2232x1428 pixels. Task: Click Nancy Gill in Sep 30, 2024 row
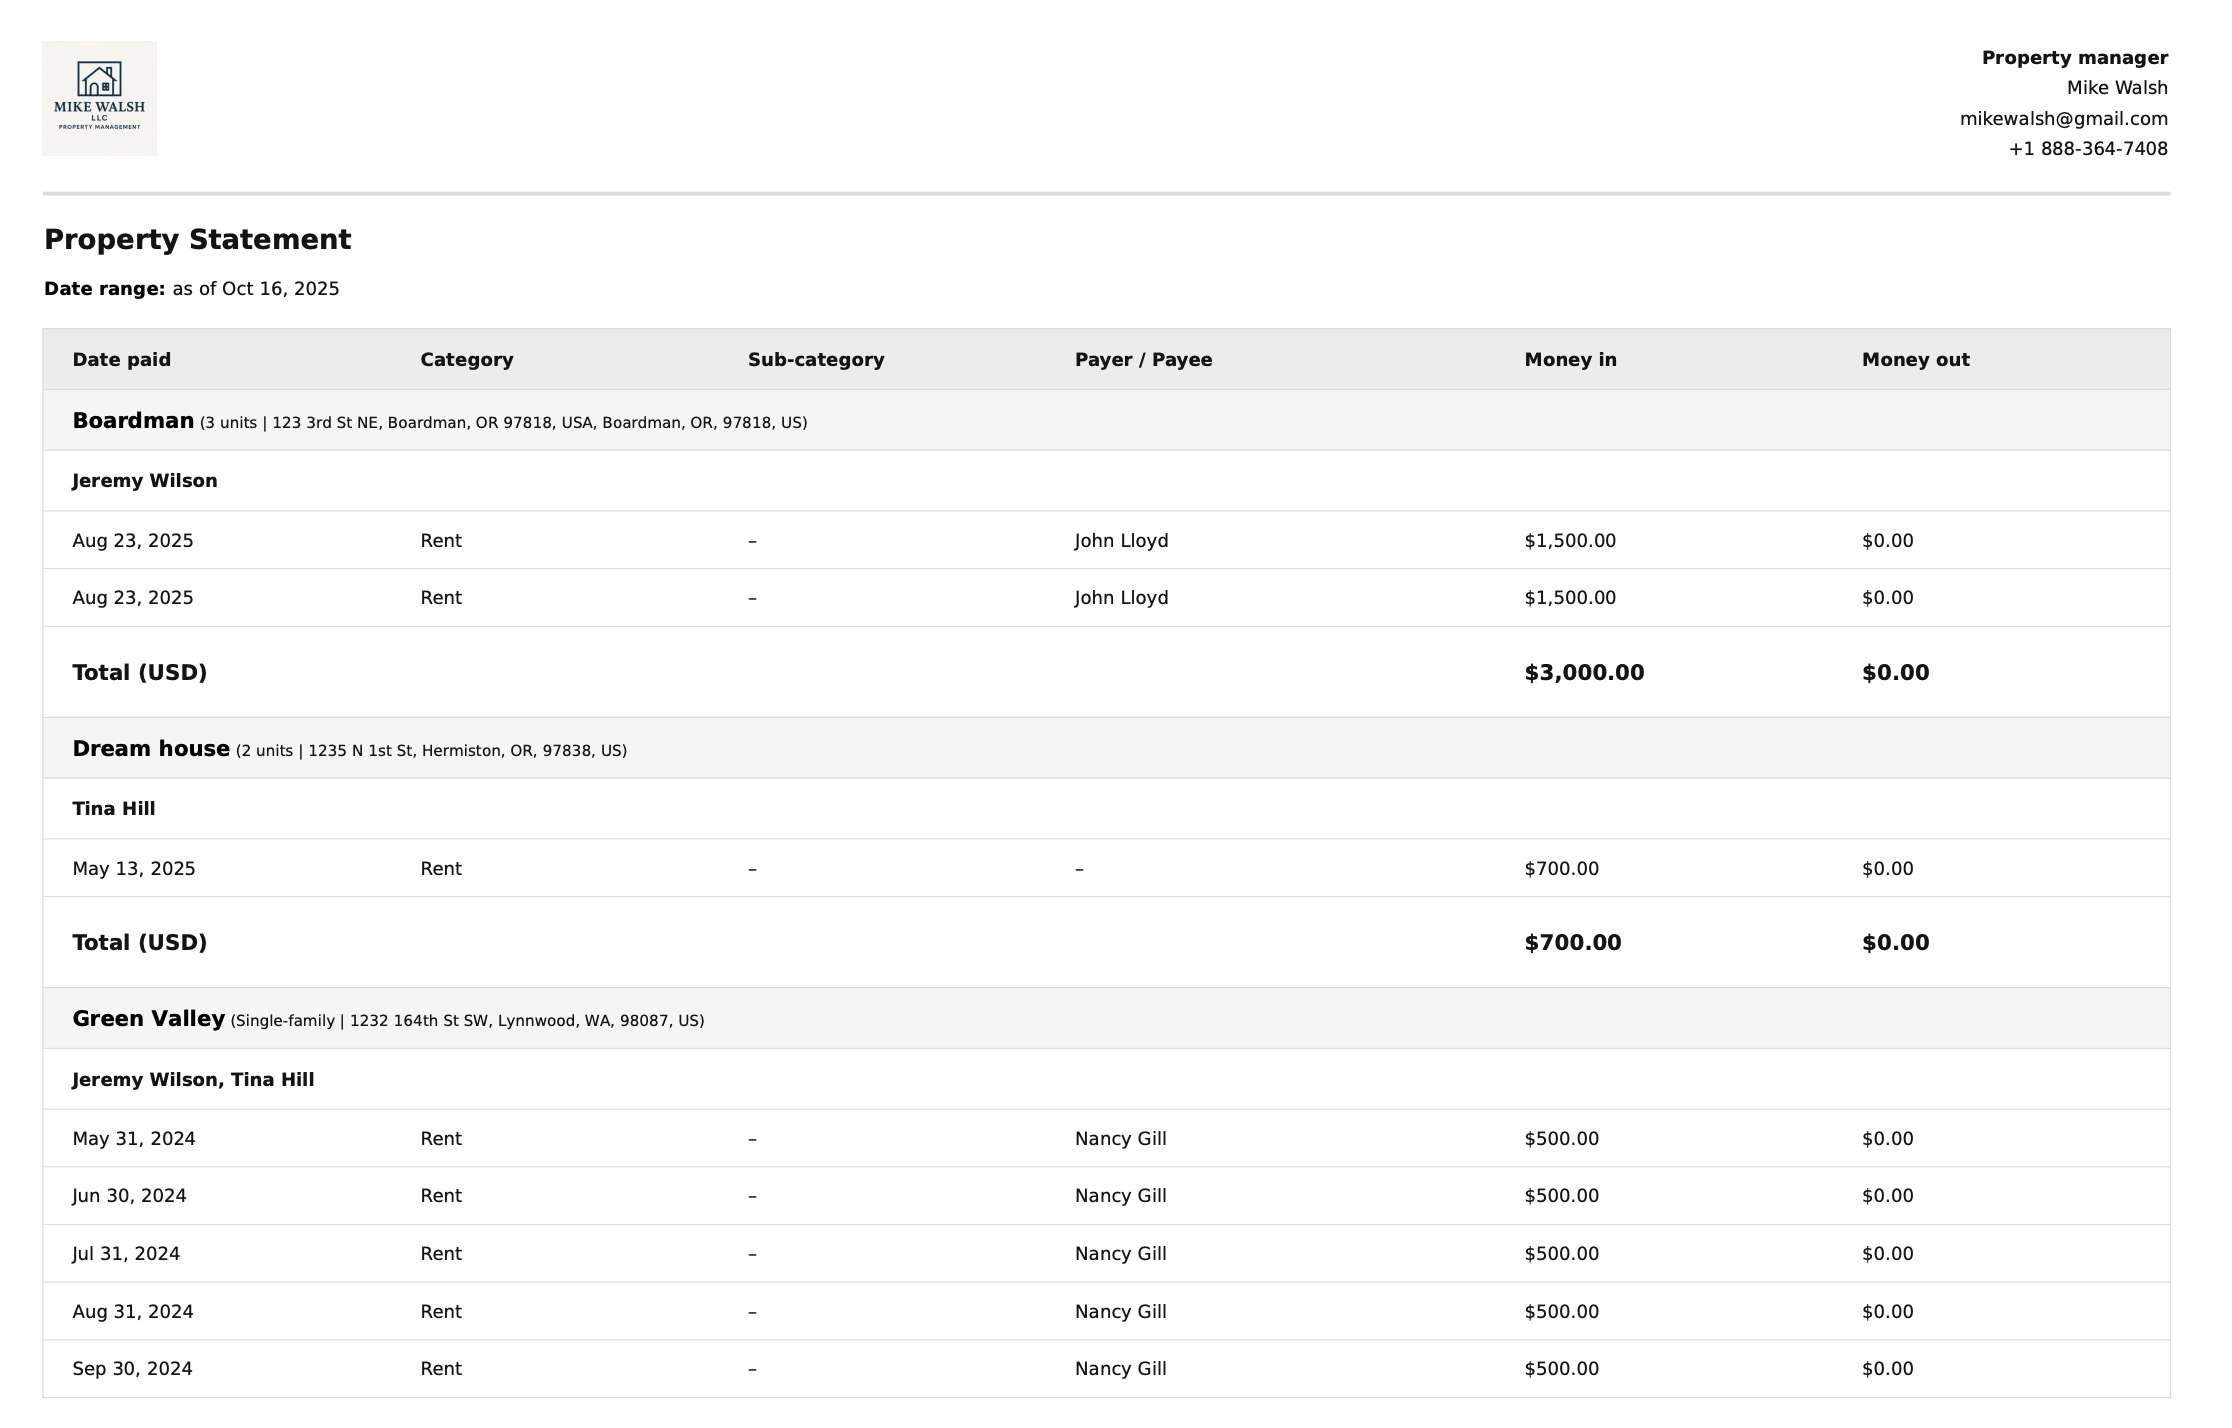coord(1120,1369)
